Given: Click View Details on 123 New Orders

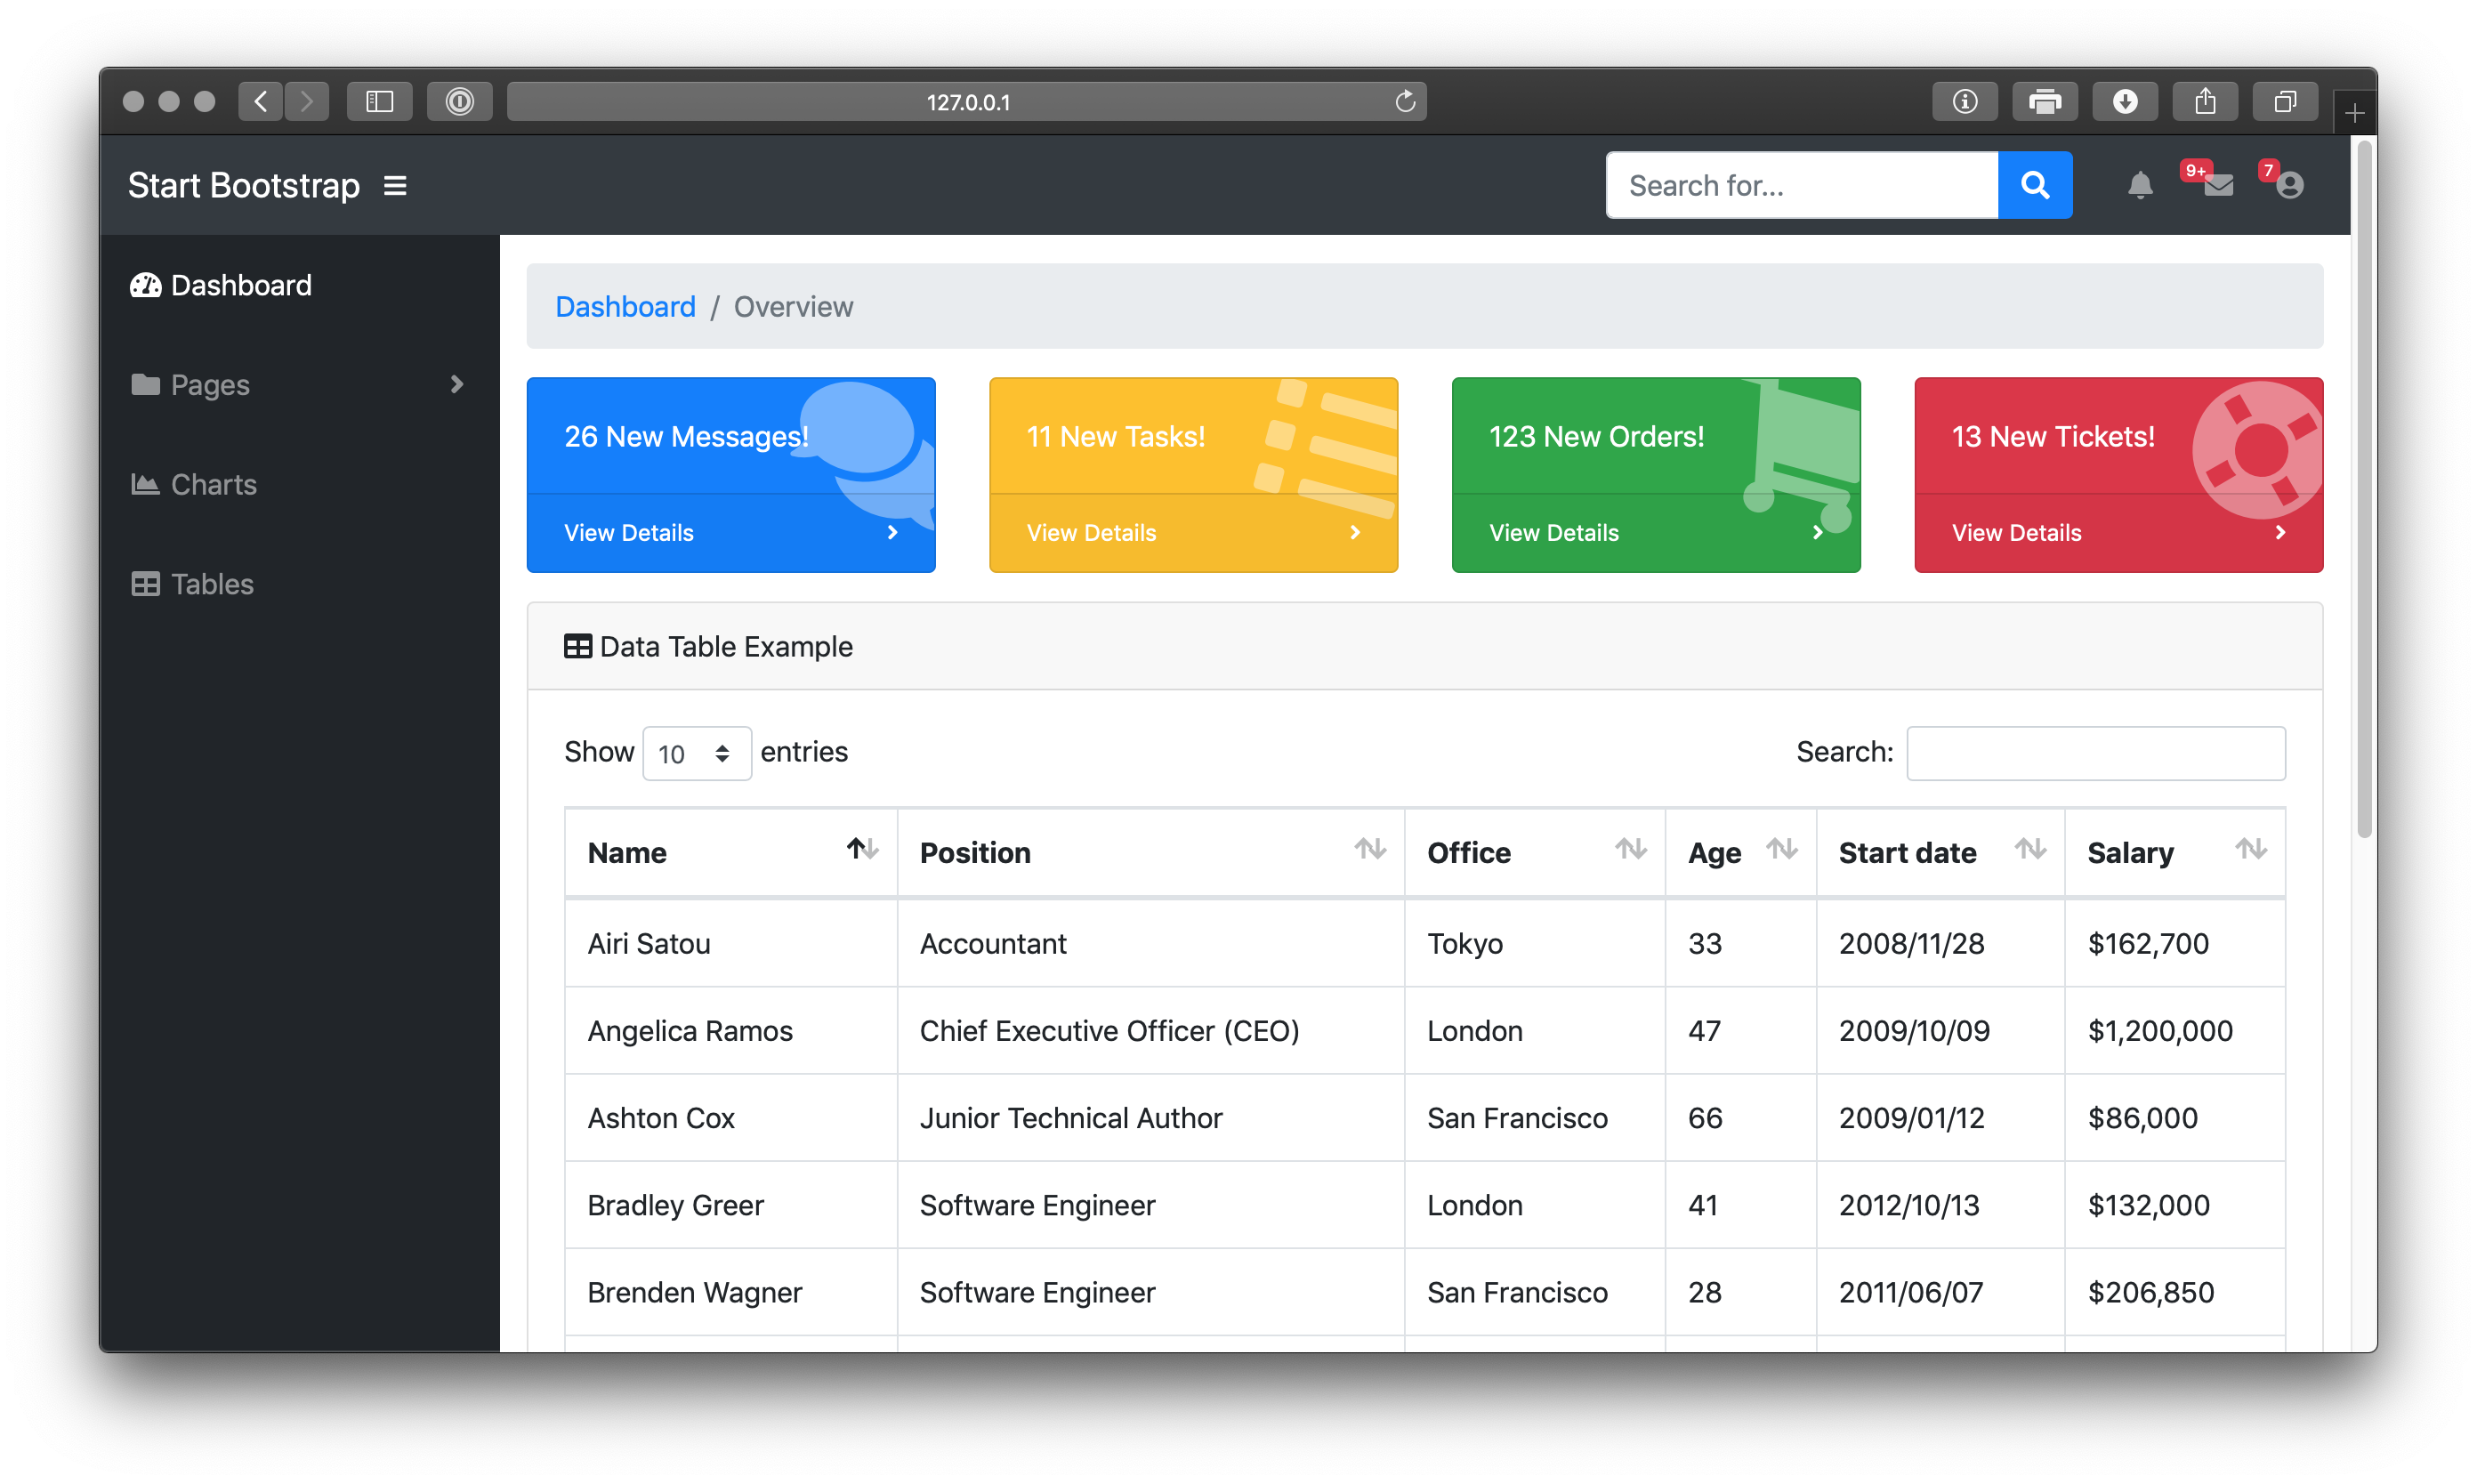Looking at the screenshot, I should pyautogui.click(x=1553, y=530).
